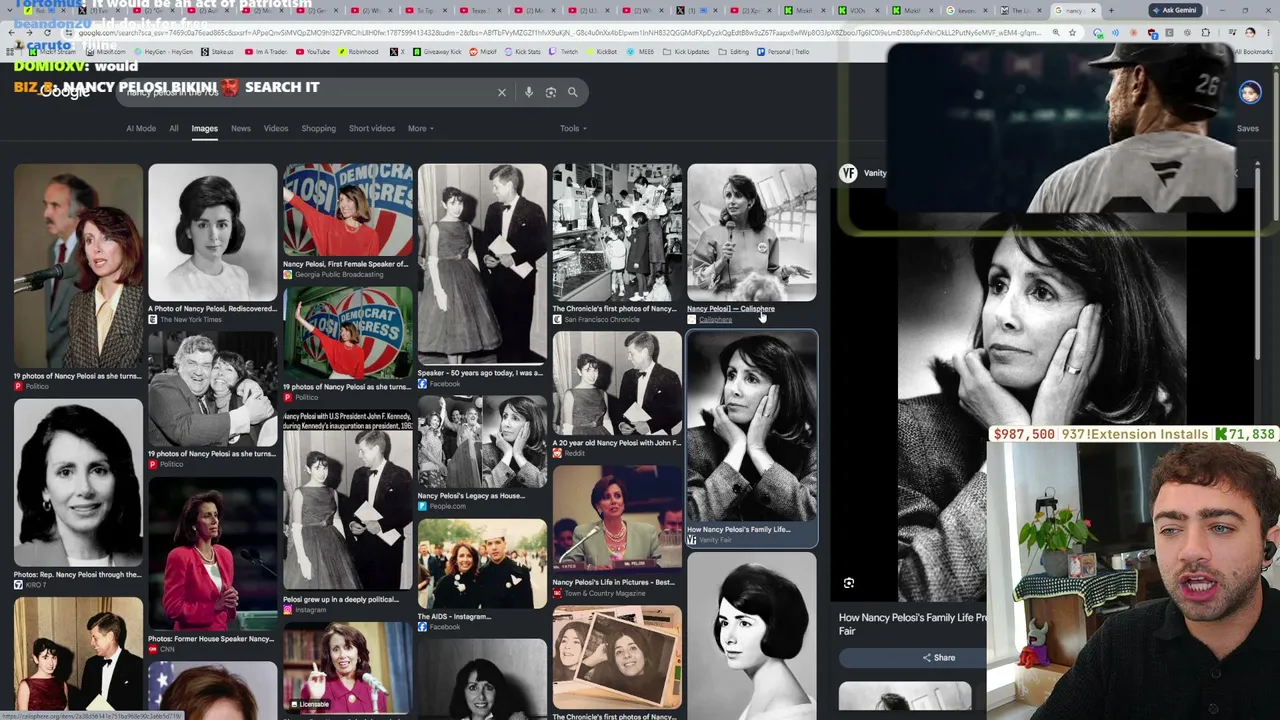Screen dimensions: 1280x720
Task: Open preview title 'How Nancy Pelosi's Family Life'
Action: (912, 624)
